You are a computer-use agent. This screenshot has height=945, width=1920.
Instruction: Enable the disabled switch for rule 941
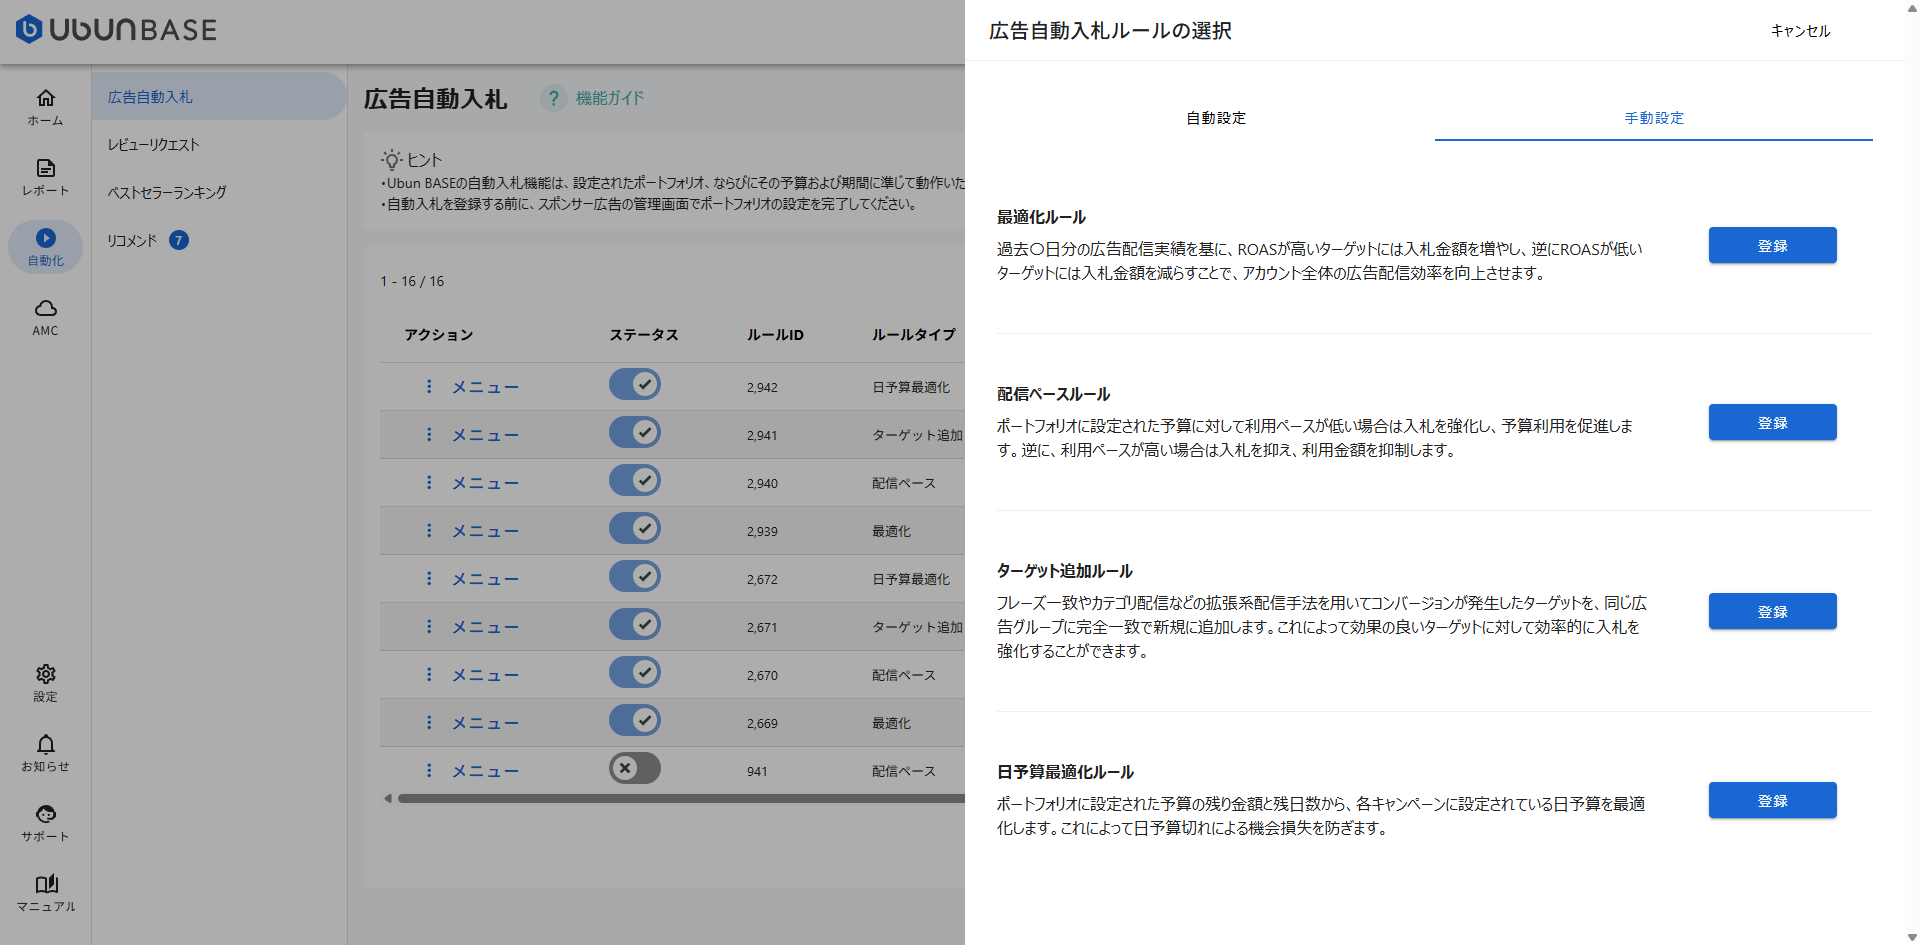pos(635,769)
